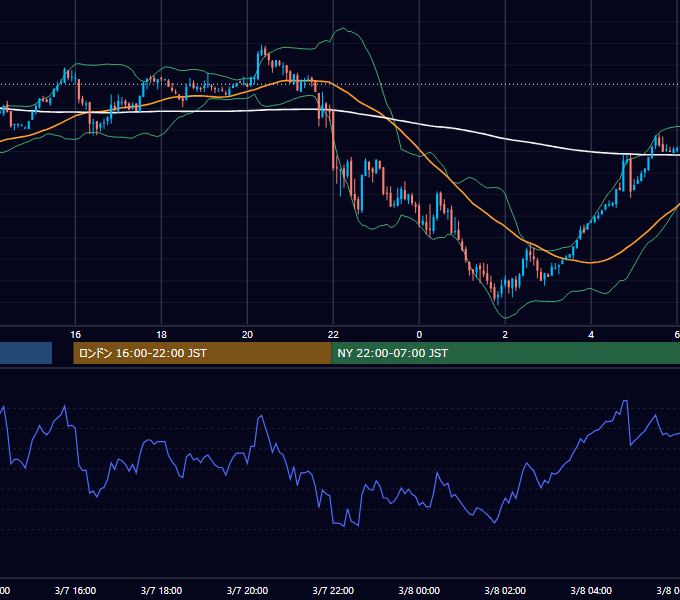The image size is (680, 600).
Task: Click the 3/7 18:00 label on lower axis
Action: coord(161,591)
